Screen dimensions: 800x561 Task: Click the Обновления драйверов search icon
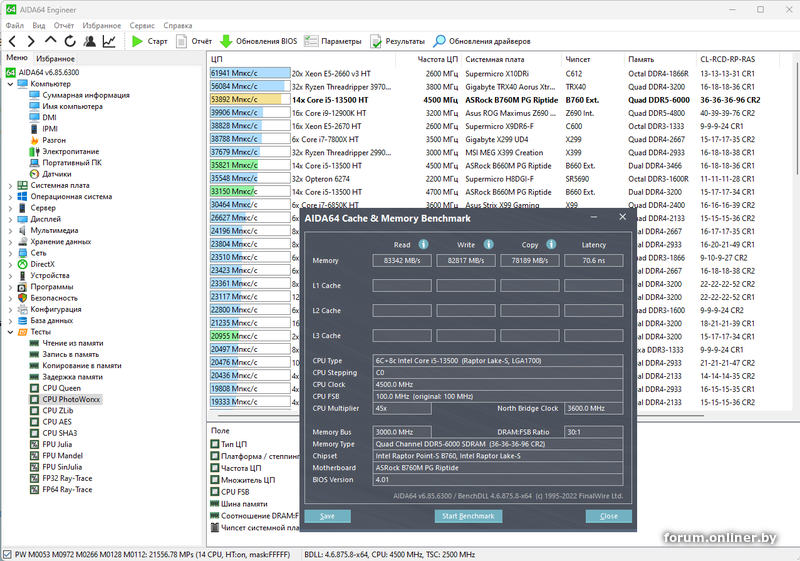coord(439,41)
